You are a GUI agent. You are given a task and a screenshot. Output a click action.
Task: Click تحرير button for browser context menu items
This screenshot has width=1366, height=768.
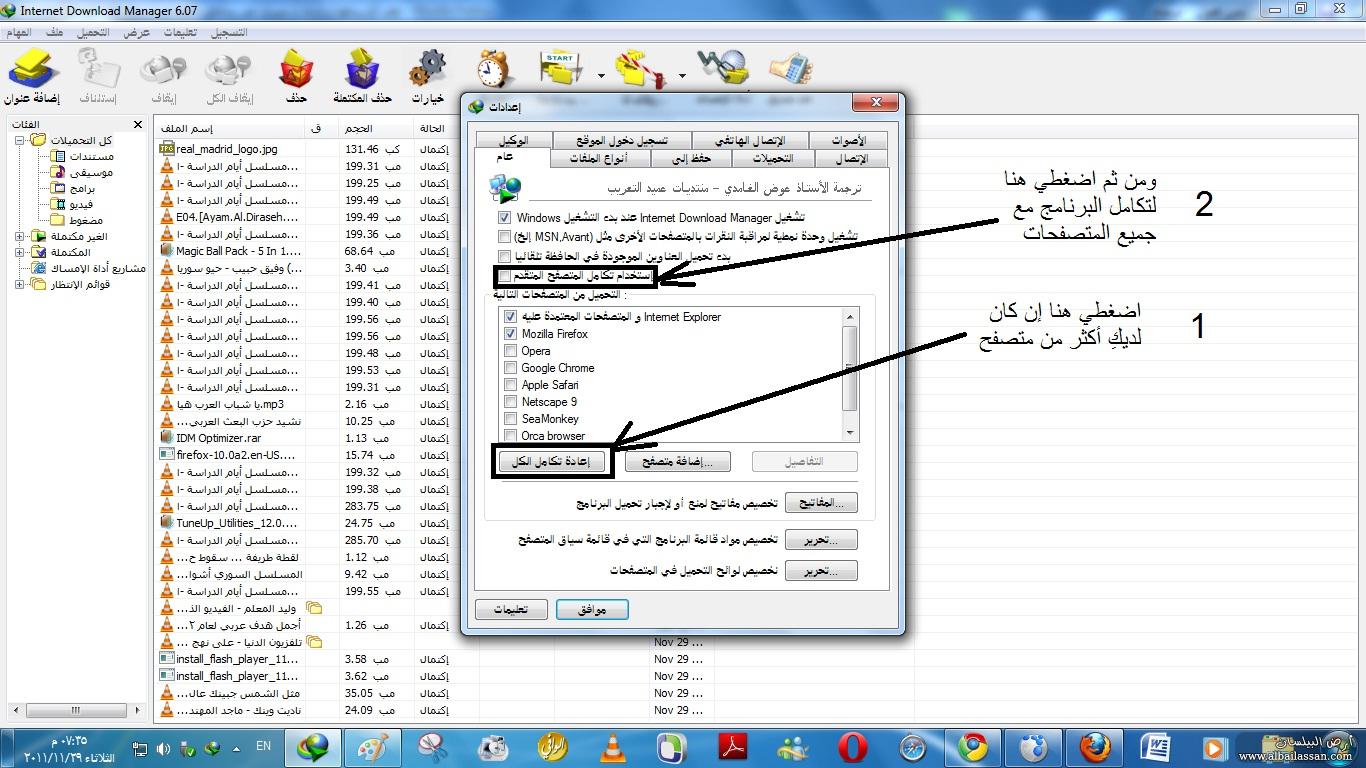[822, 540]
